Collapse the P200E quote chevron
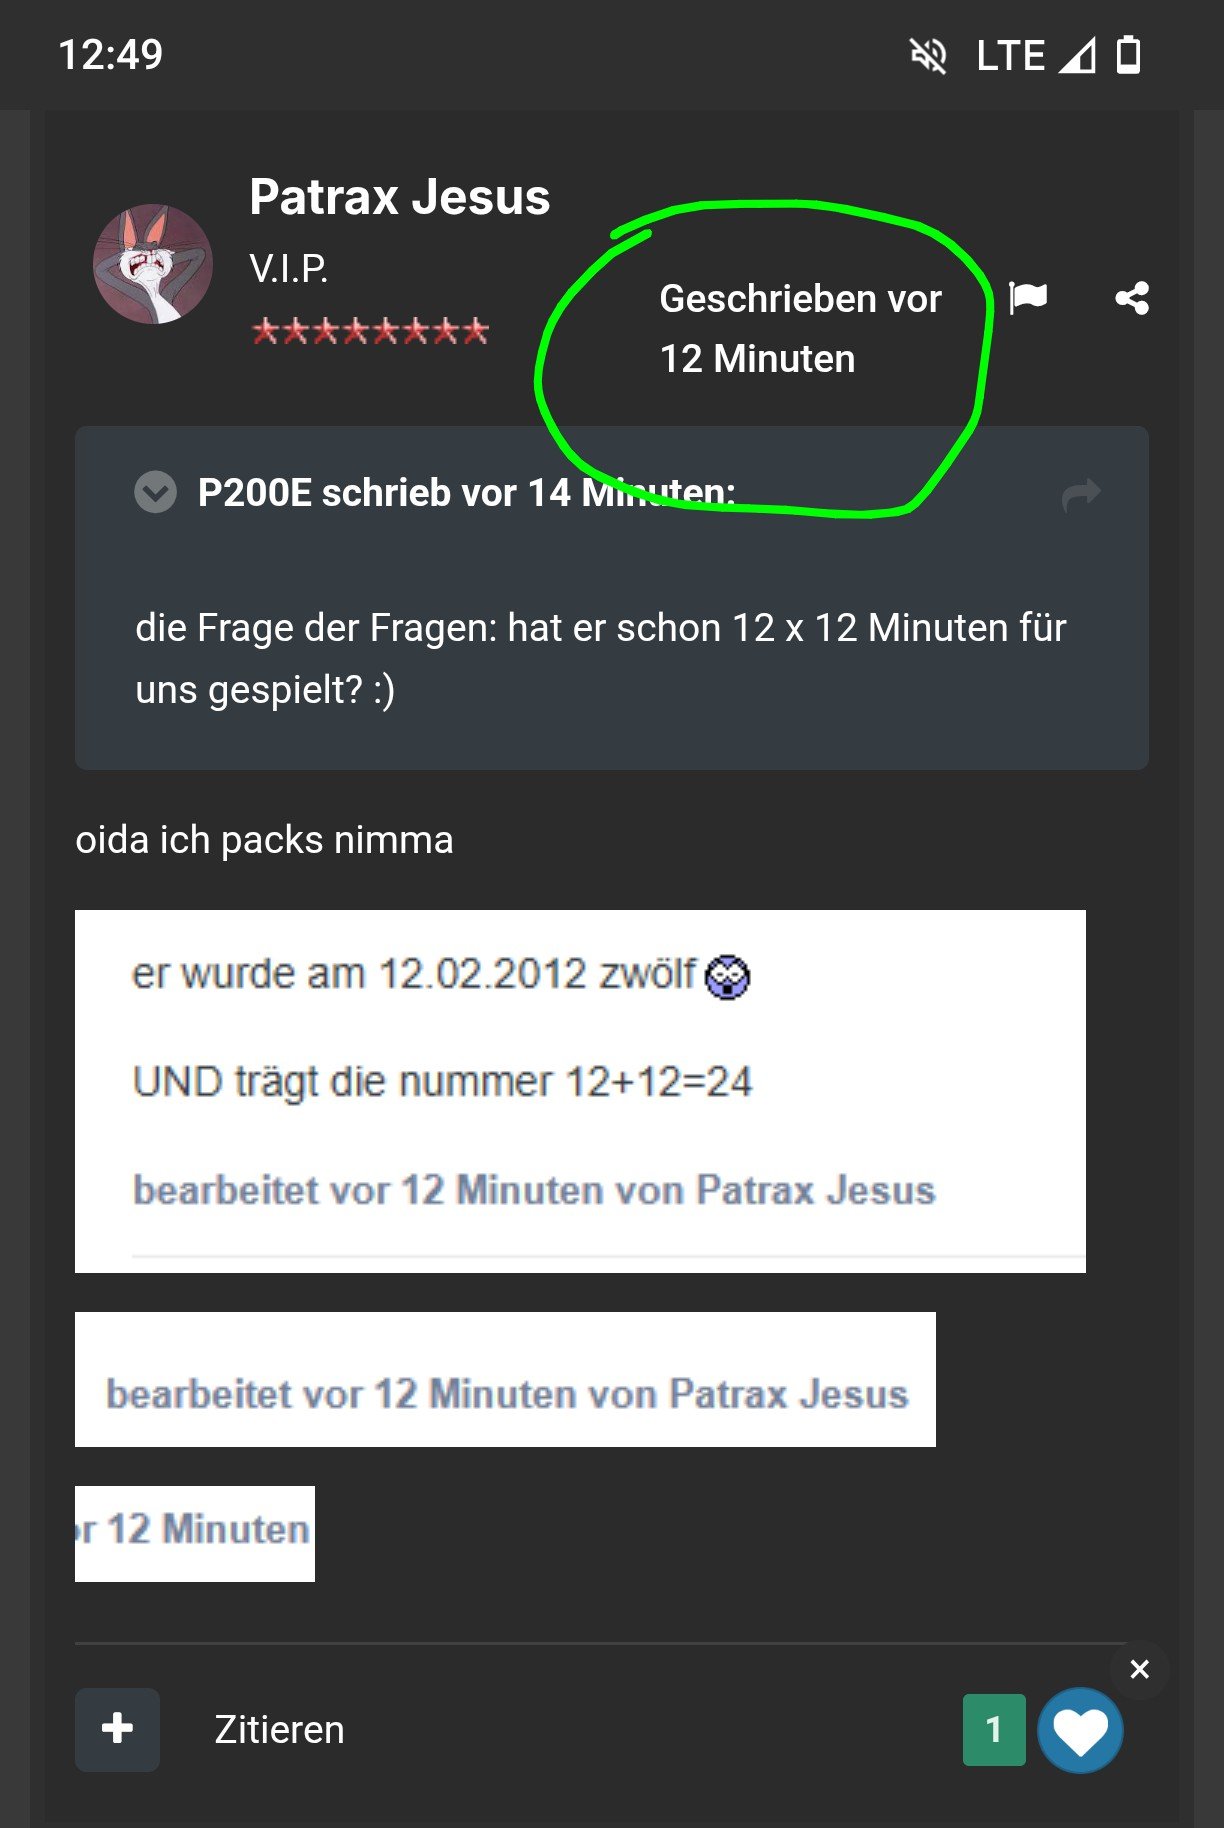 (155, 492)
